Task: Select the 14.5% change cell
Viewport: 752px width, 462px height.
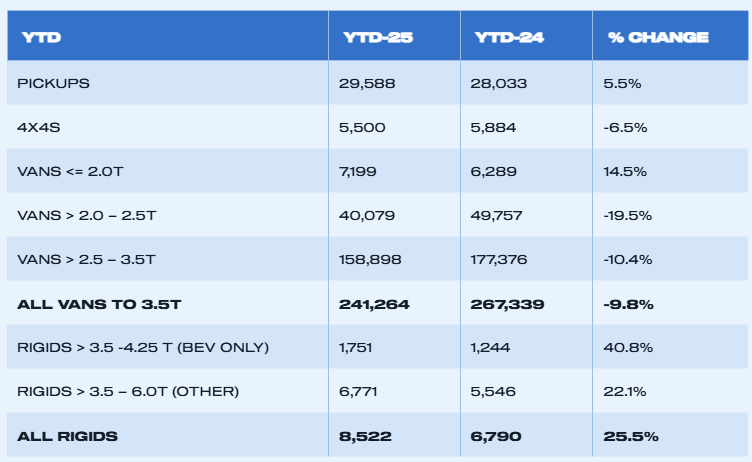Action: 625,171
